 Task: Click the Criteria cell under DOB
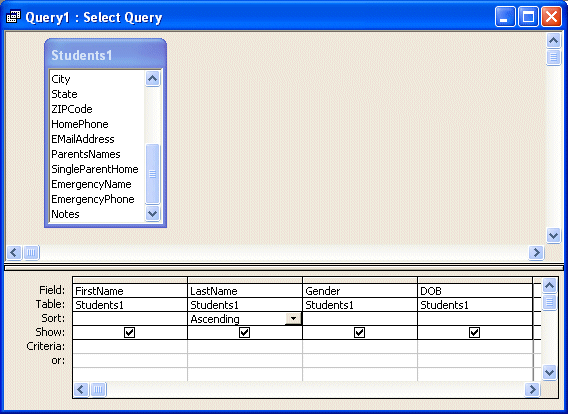[475, 347]
